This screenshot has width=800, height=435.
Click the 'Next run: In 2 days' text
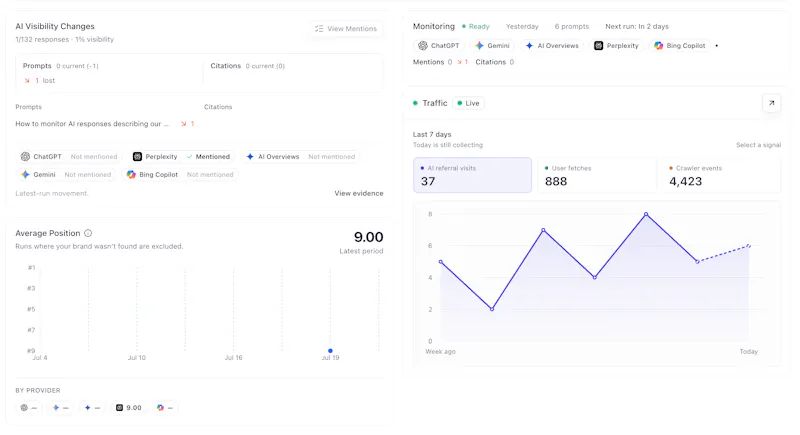637,27
